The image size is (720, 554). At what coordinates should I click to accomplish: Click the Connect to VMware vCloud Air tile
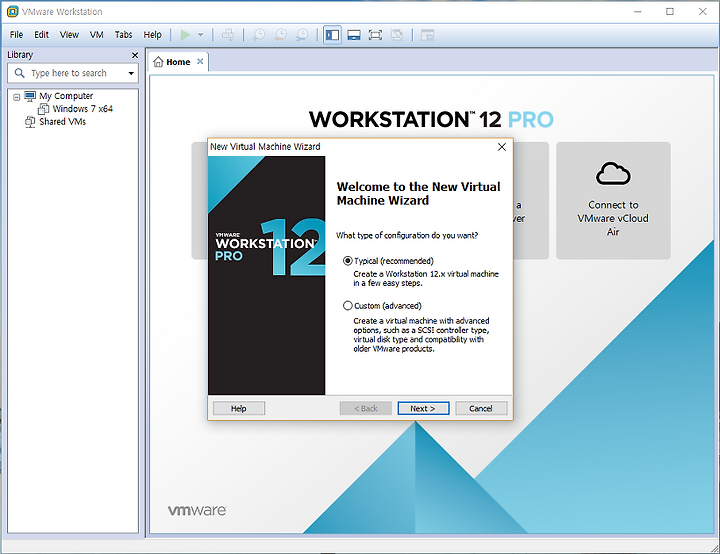point(613,200)
